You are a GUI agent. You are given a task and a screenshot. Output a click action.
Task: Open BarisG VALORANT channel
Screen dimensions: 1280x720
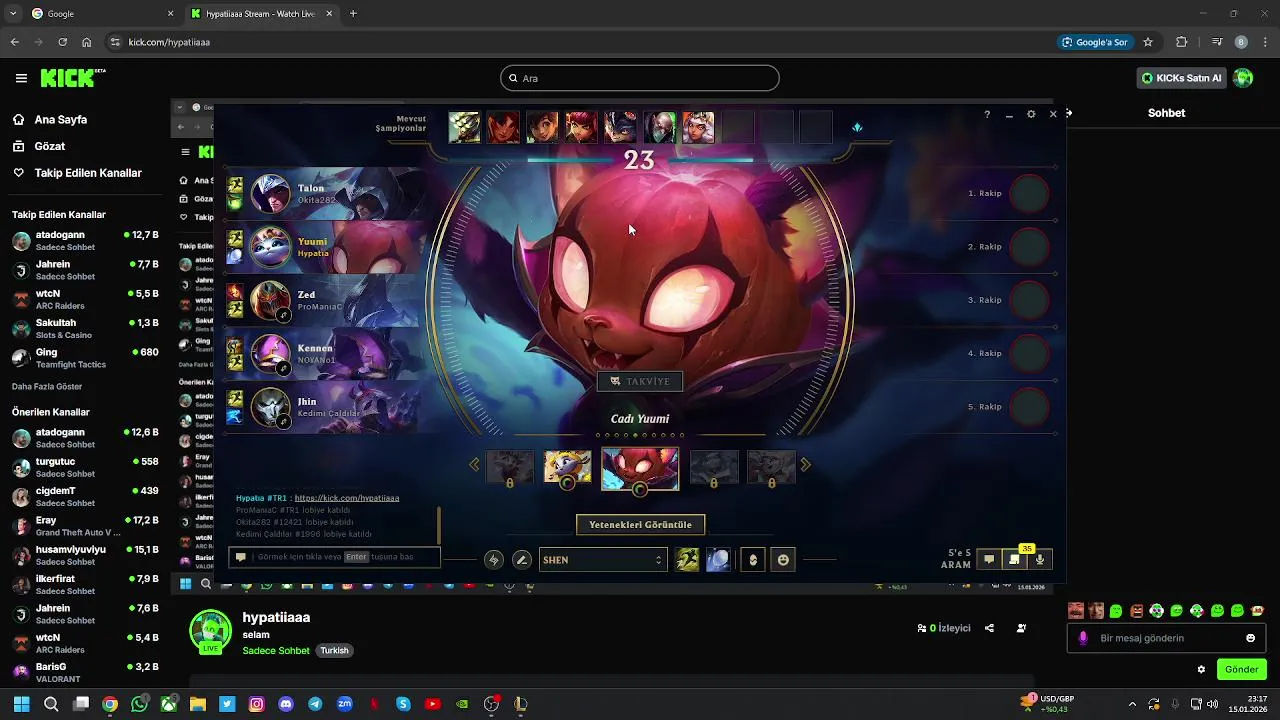pos(86,672)
